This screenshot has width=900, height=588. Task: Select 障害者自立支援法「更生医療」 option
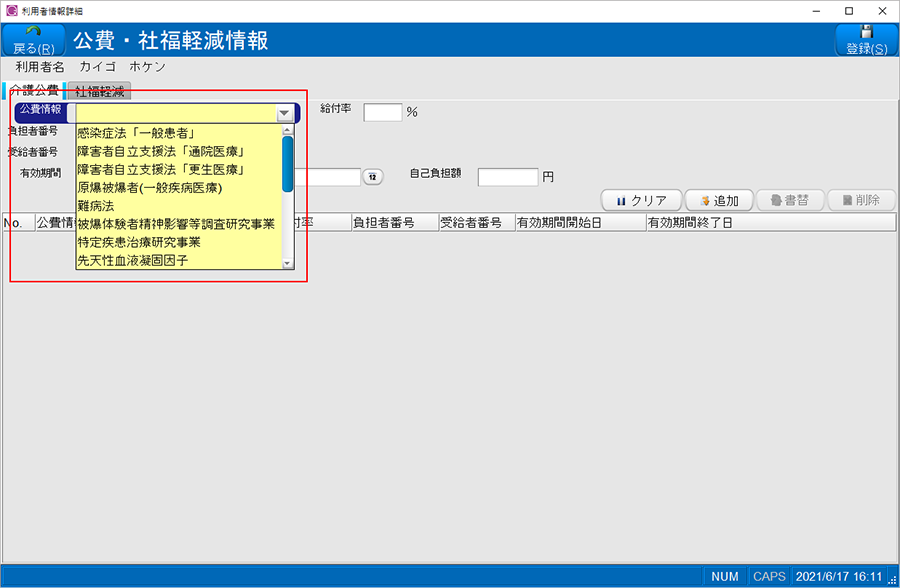tap(162, 169)
